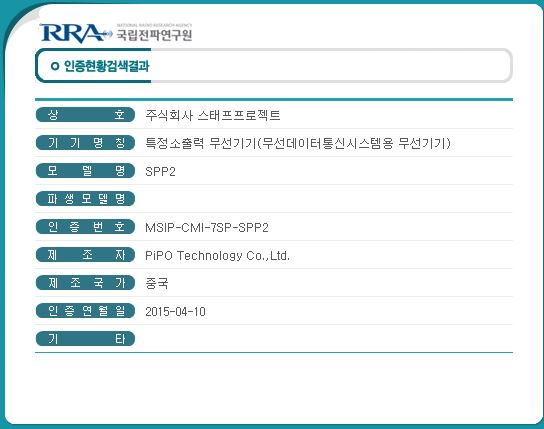Select the 제조자 label badge
This screenshot has height=429, width=544.
click(85, 255)
